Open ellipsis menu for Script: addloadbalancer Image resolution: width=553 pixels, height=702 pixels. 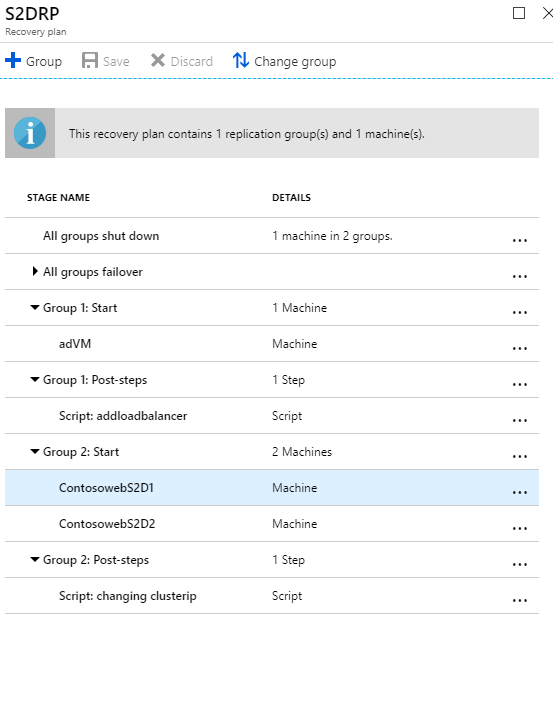pos(519,420)
